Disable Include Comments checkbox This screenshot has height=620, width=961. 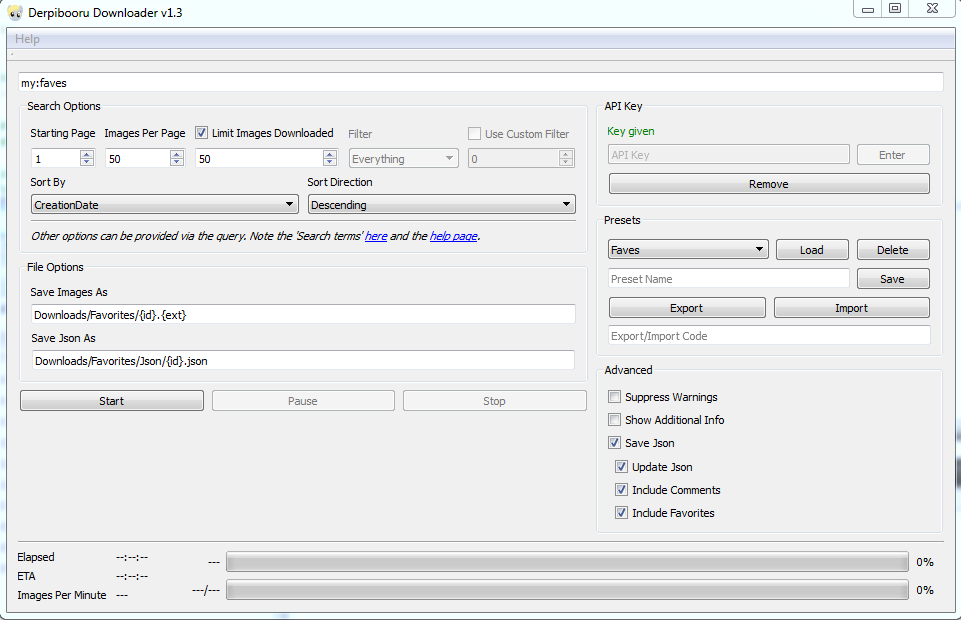(x=621, y=490)
